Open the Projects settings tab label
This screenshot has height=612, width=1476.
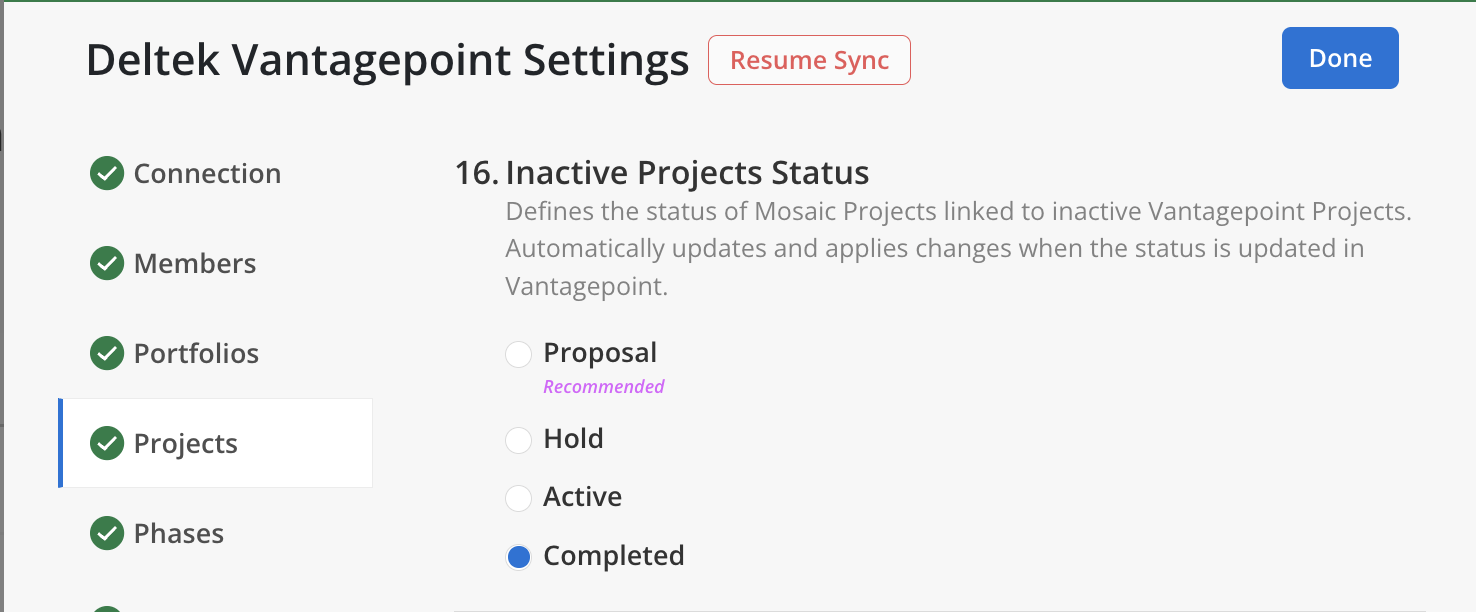(186, 444)
